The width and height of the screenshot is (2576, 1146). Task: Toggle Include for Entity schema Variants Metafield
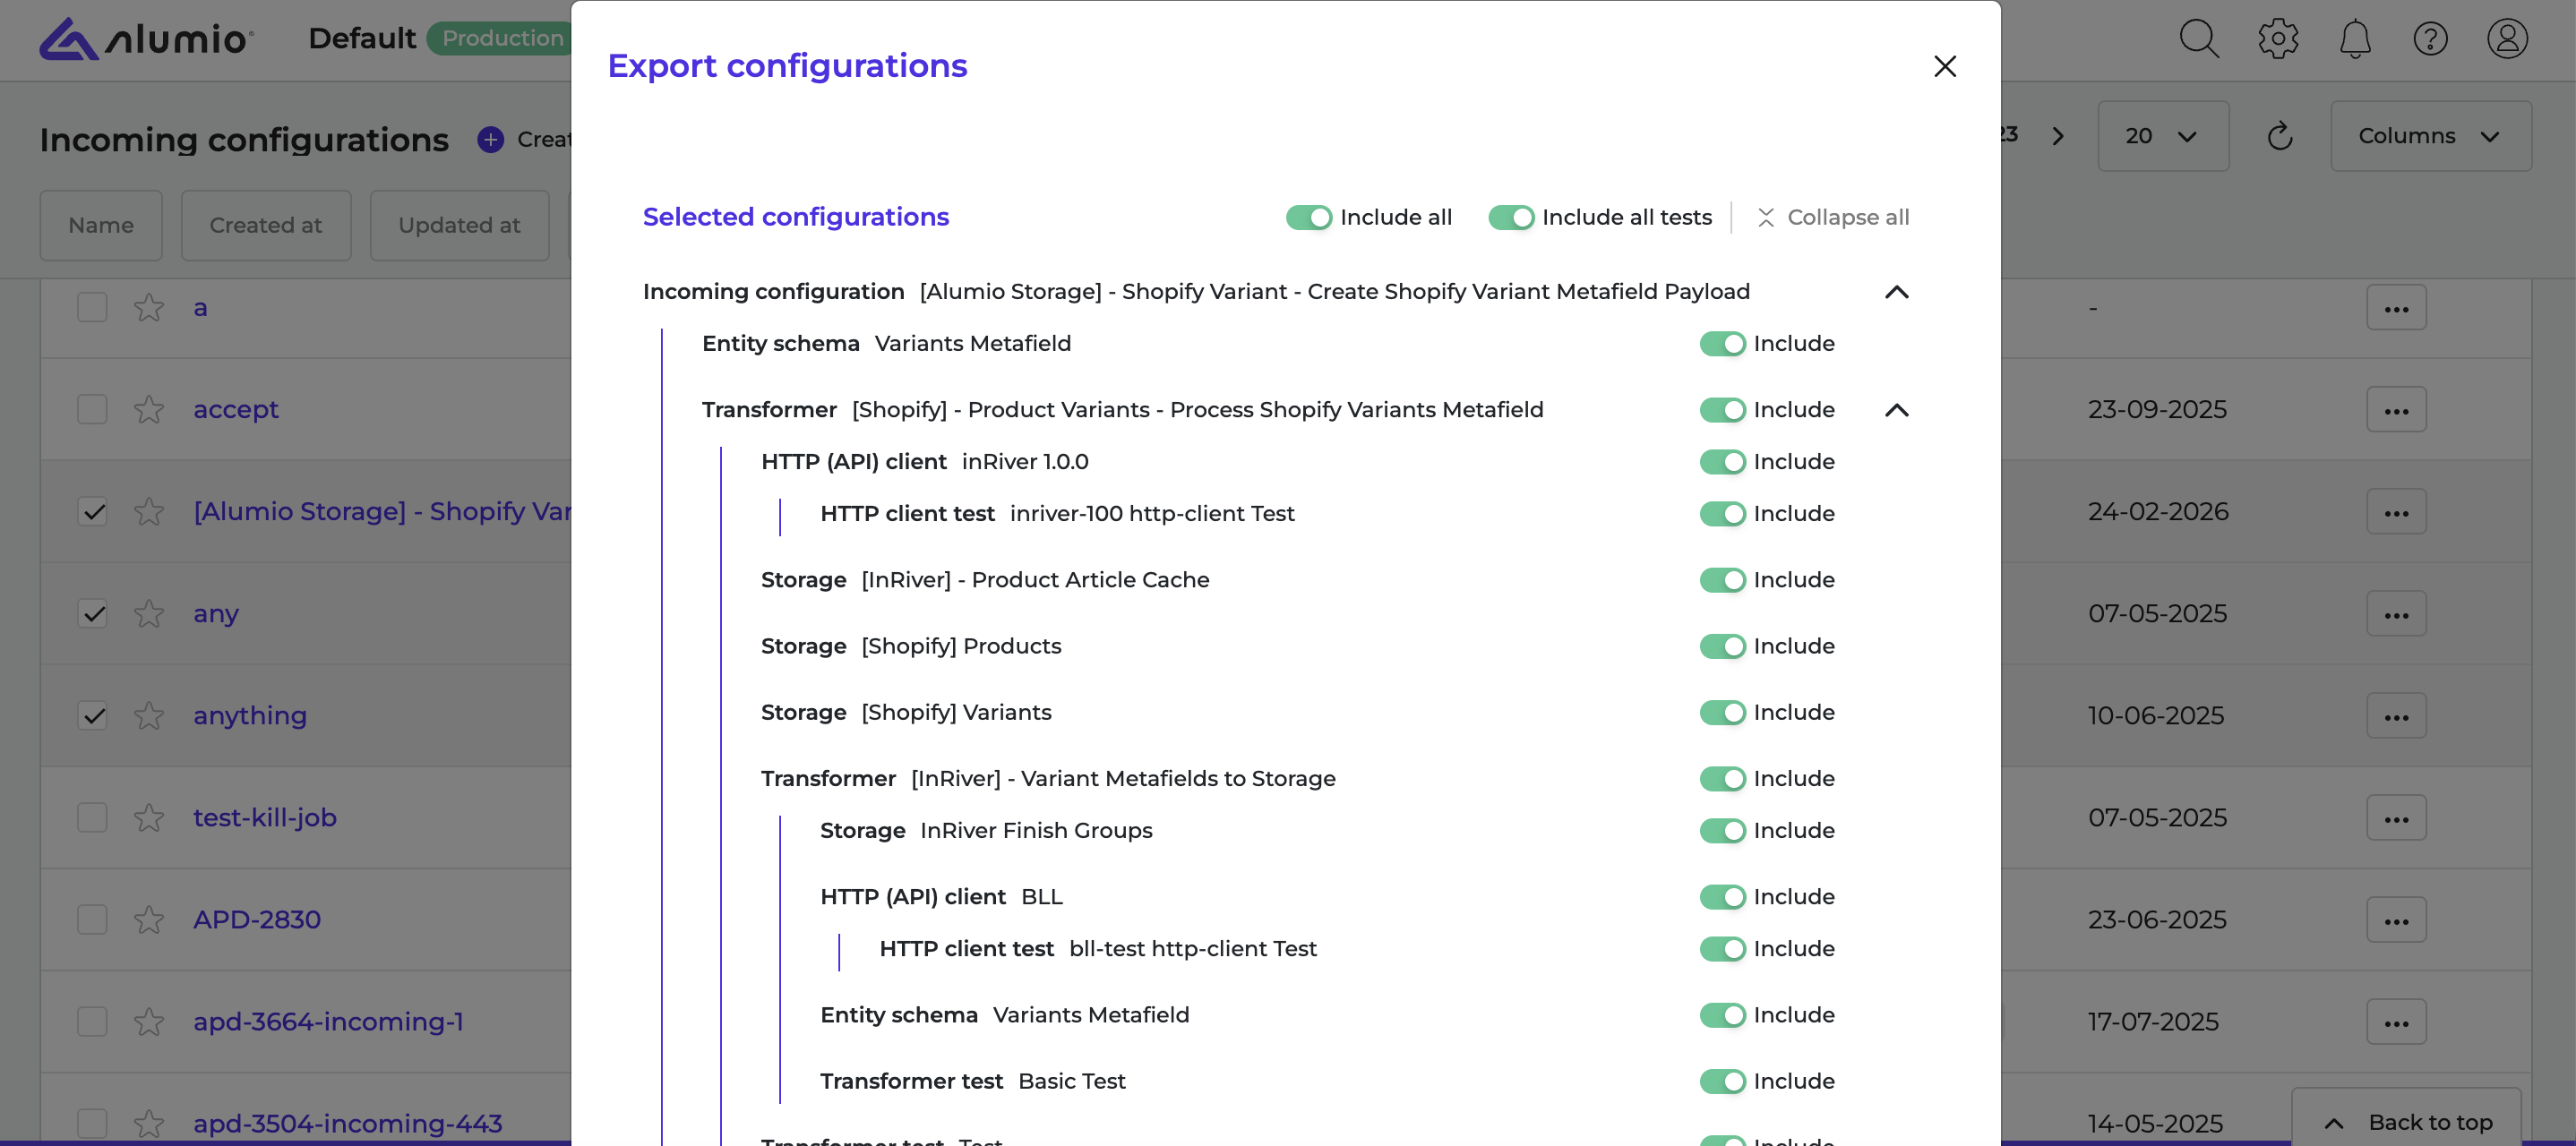pyautogui.click(x=1722, y=344)
